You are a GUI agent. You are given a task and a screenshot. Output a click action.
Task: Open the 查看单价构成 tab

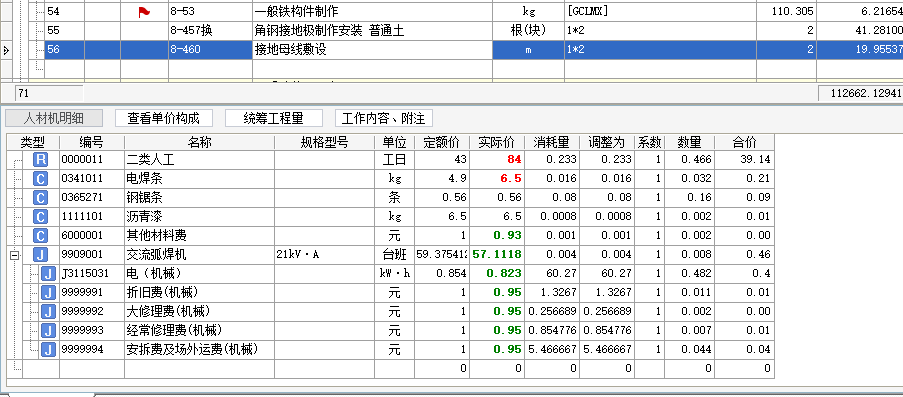click(x=164, y=119)
